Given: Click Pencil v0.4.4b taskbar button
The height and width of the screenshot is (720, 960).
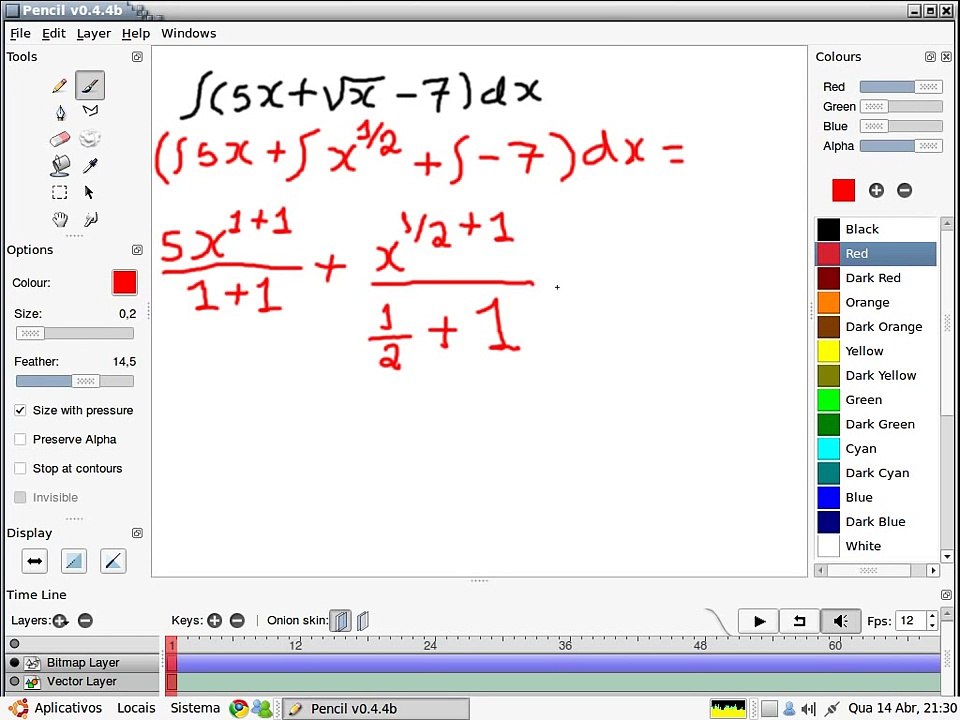Looking at the screenshot, I should point(376,708).
